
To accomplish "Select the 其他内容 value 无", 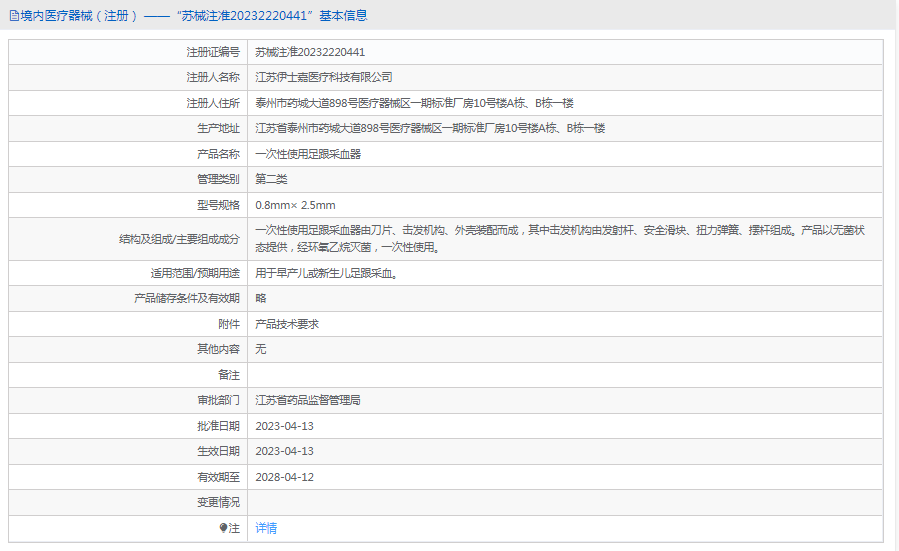I will pos(261,349).
